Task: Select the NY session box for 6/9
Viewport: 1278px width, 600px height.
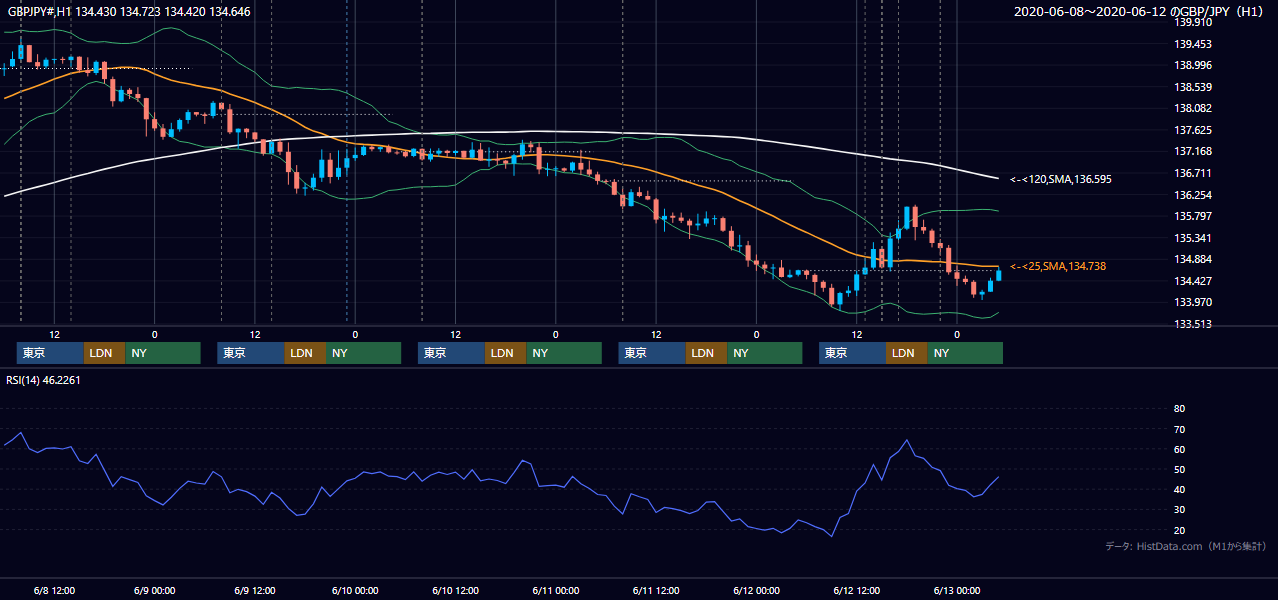Action: click(363, 353)
